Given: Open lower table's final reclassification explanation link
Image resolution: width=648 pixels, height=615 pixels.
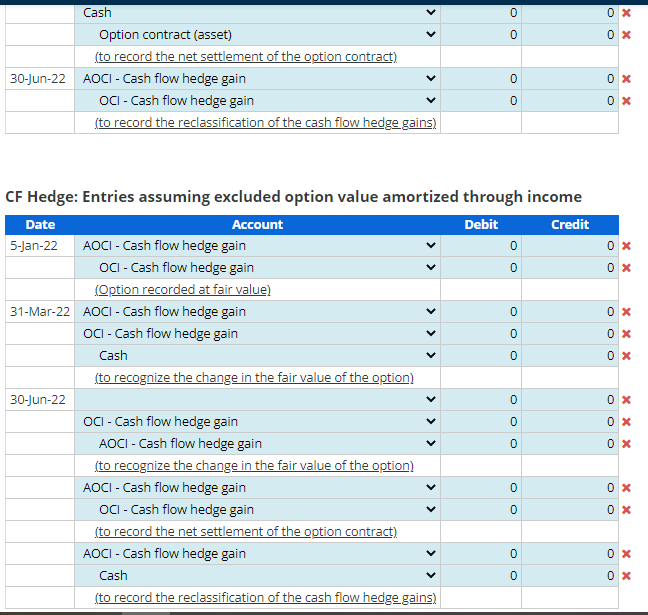Looking at the screenshot, I should click(265, 598).
